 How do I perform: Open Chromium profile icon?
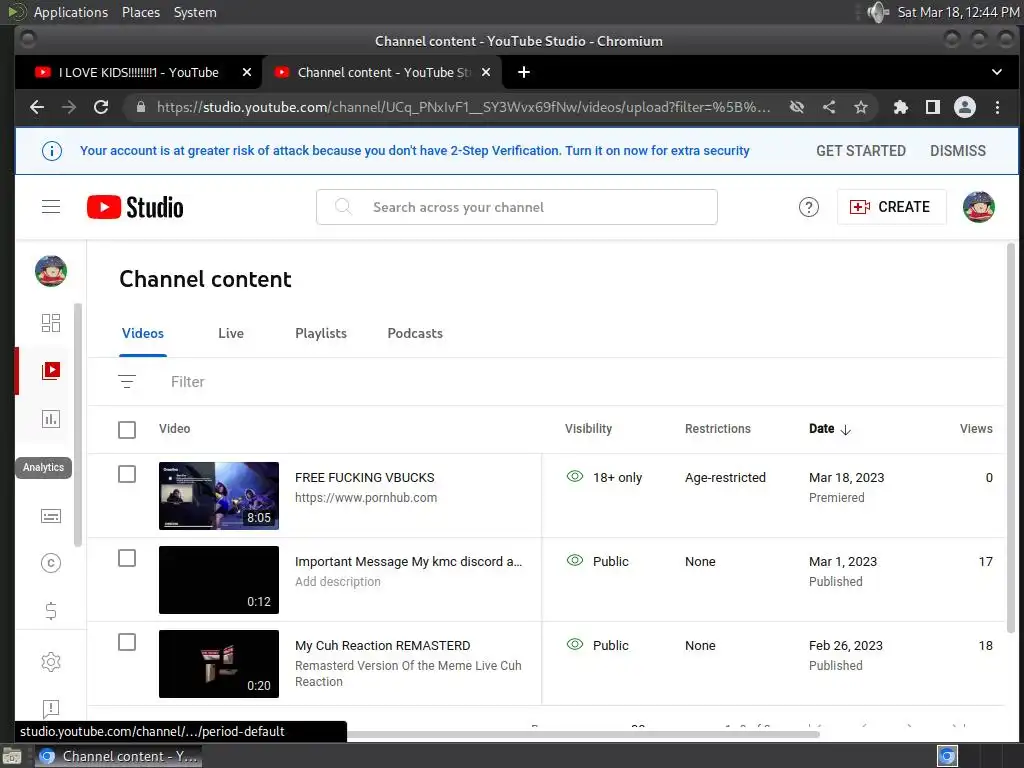965,107
